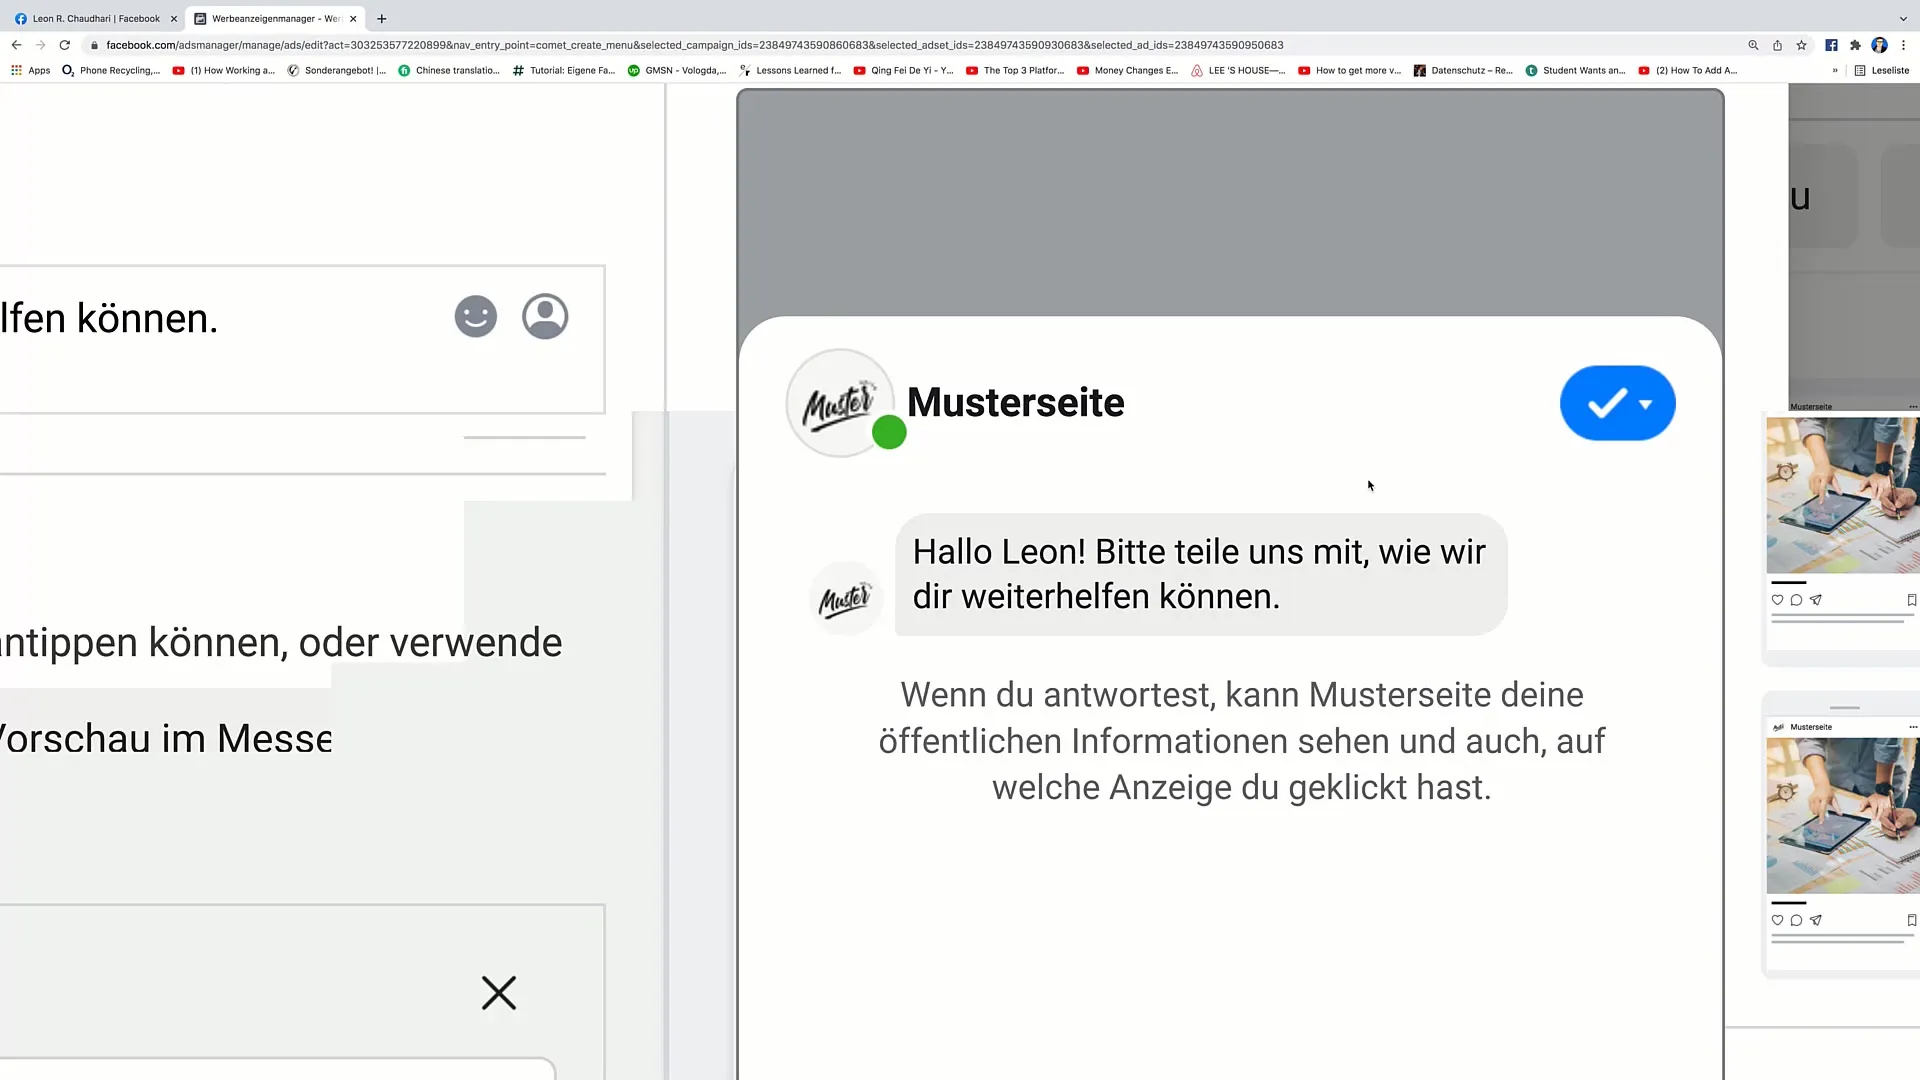Click the personalization person icon
Viewport: 1920px width, 1080px height.
[x=545, y=317]
